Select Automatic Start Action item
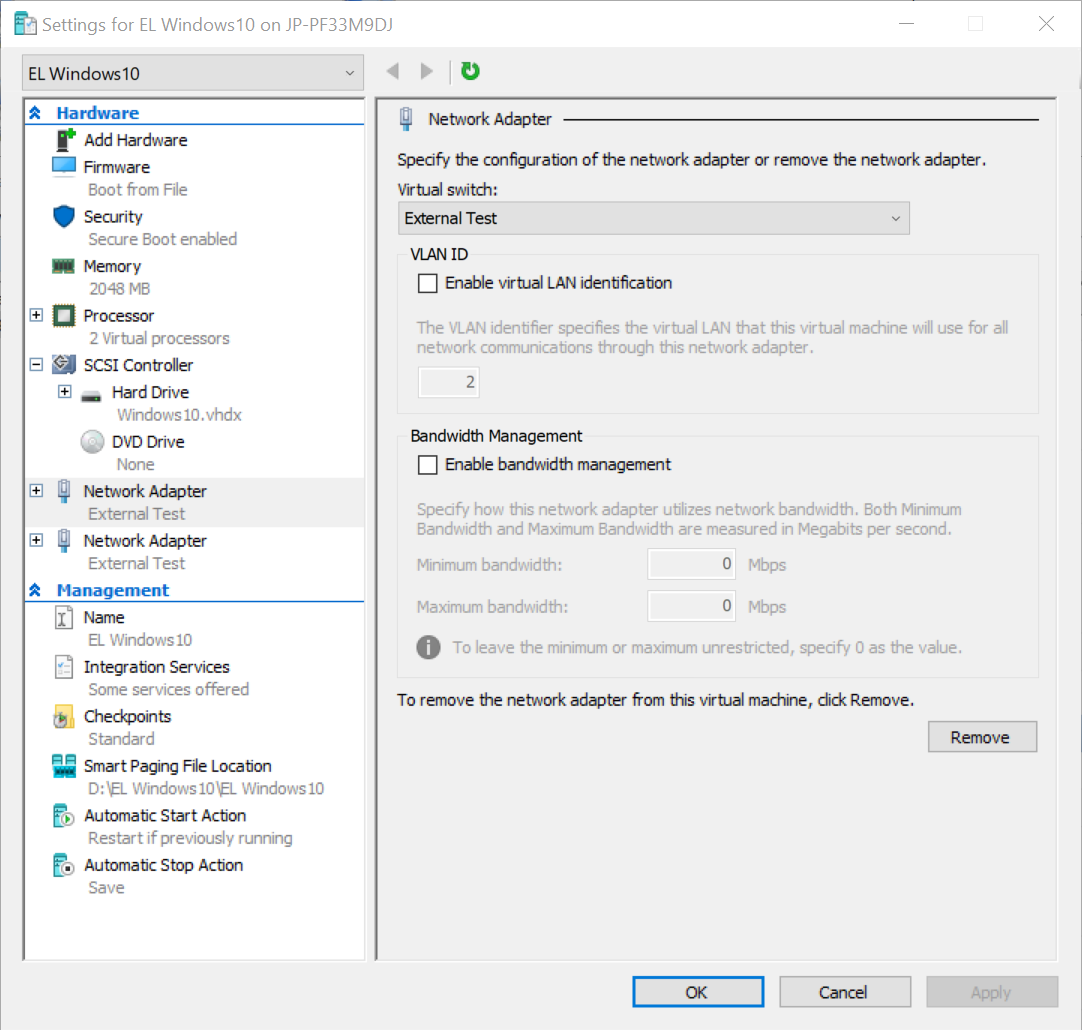The height and width of the screenshot is (1030, 1082). pos(165,815)
